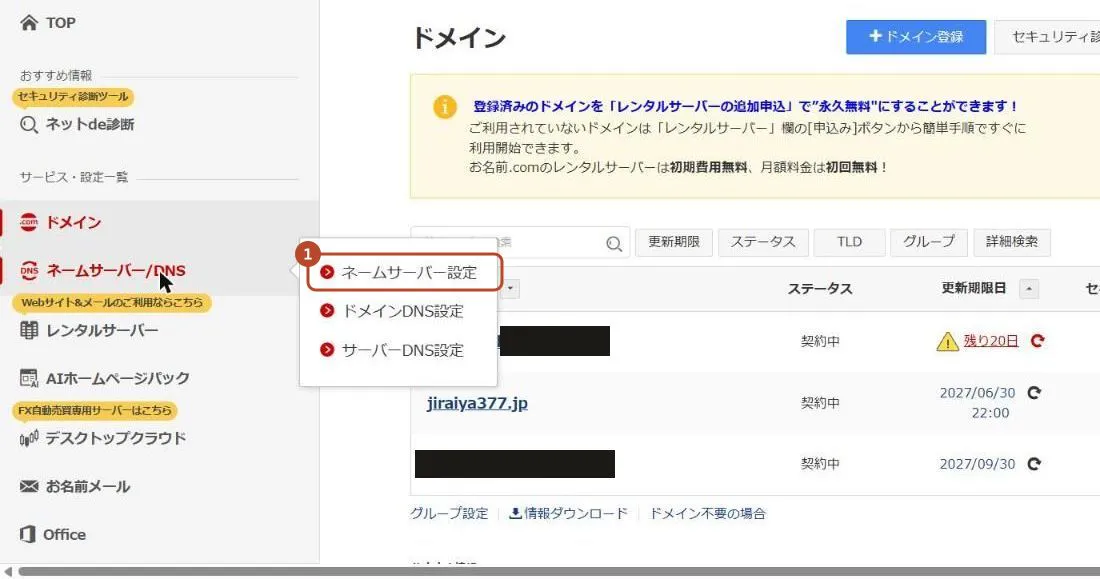Open the グループ filter
This screenshot has height=579, width=1100.
coord(929,242)
